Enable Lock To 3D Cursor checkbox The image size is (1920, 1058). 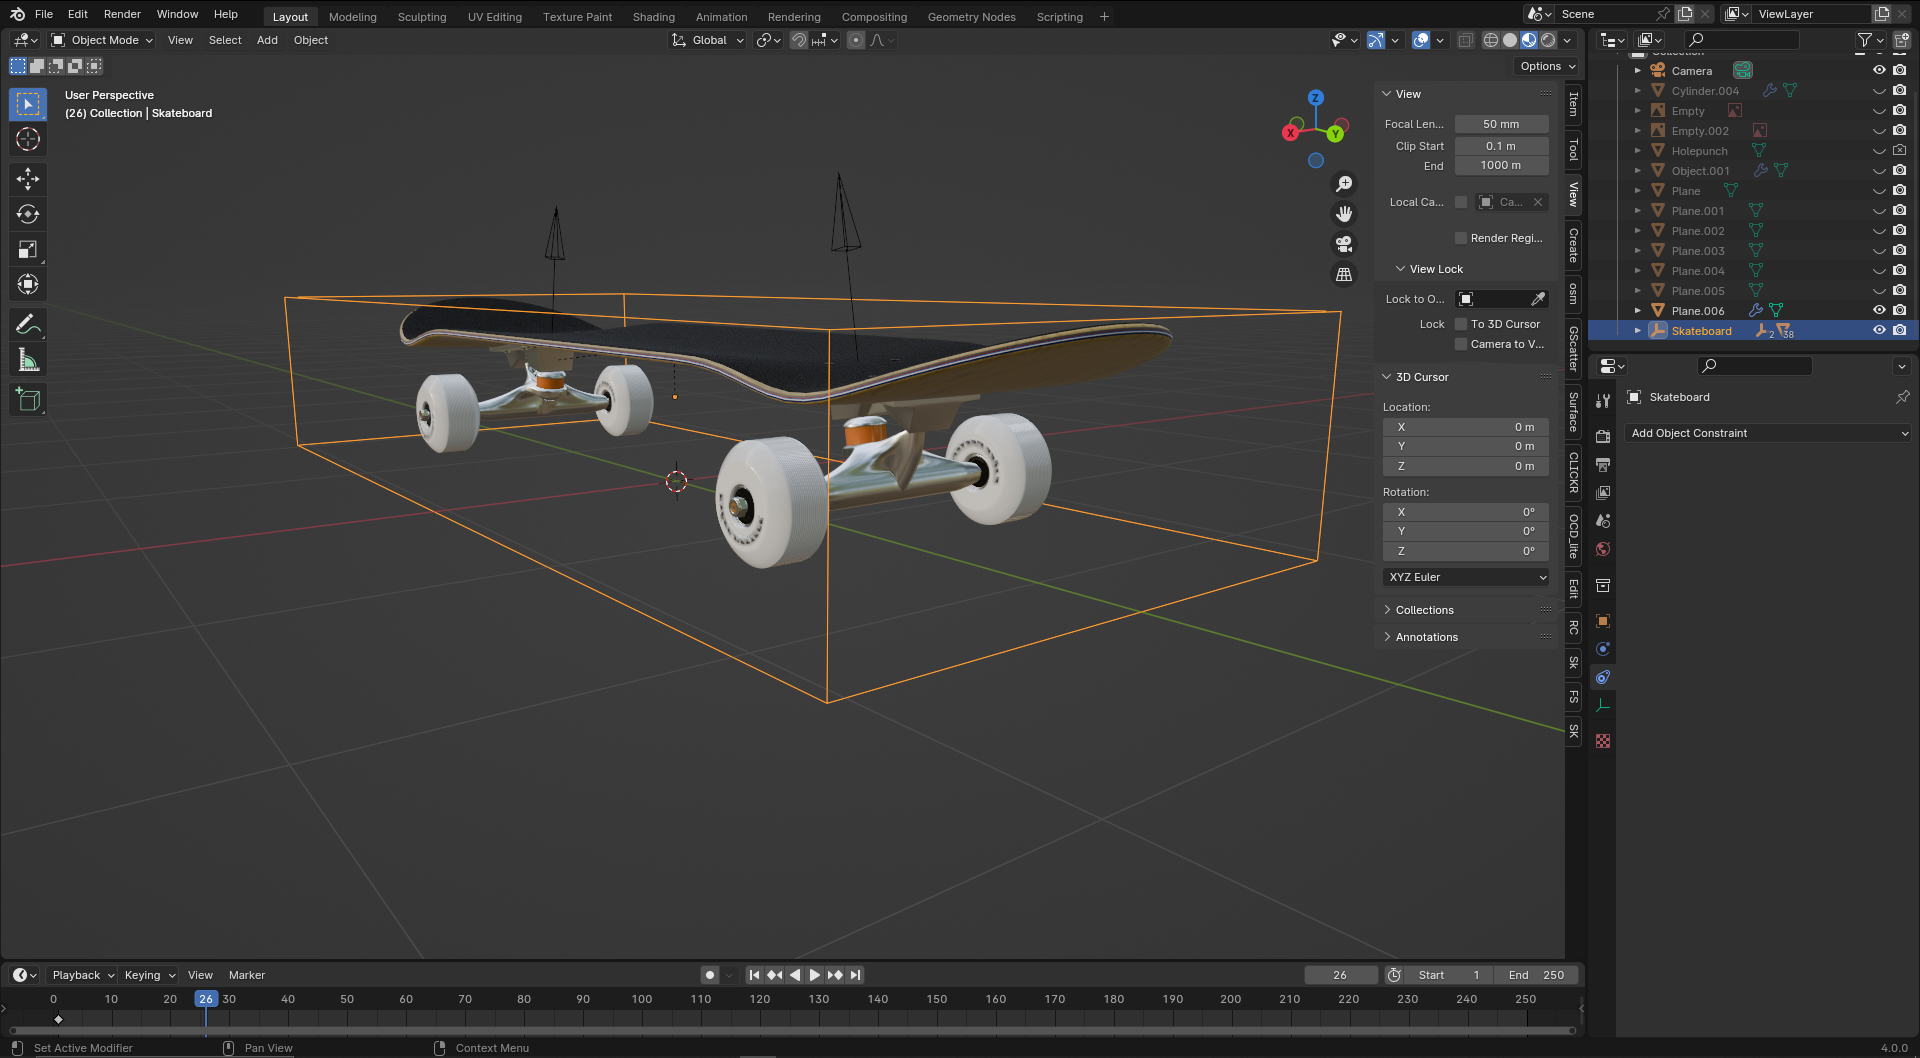(x=1461, y=324)
